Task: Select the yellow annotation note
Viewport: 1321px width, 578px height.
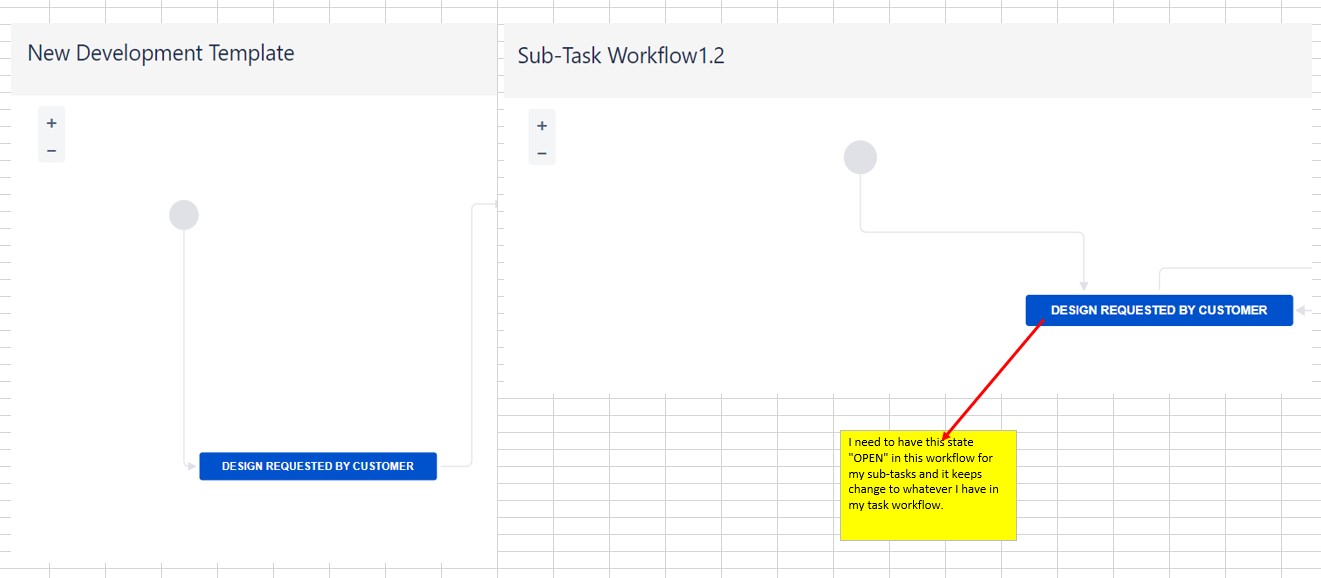Action: pyautogui.click(x=928, y=484)
